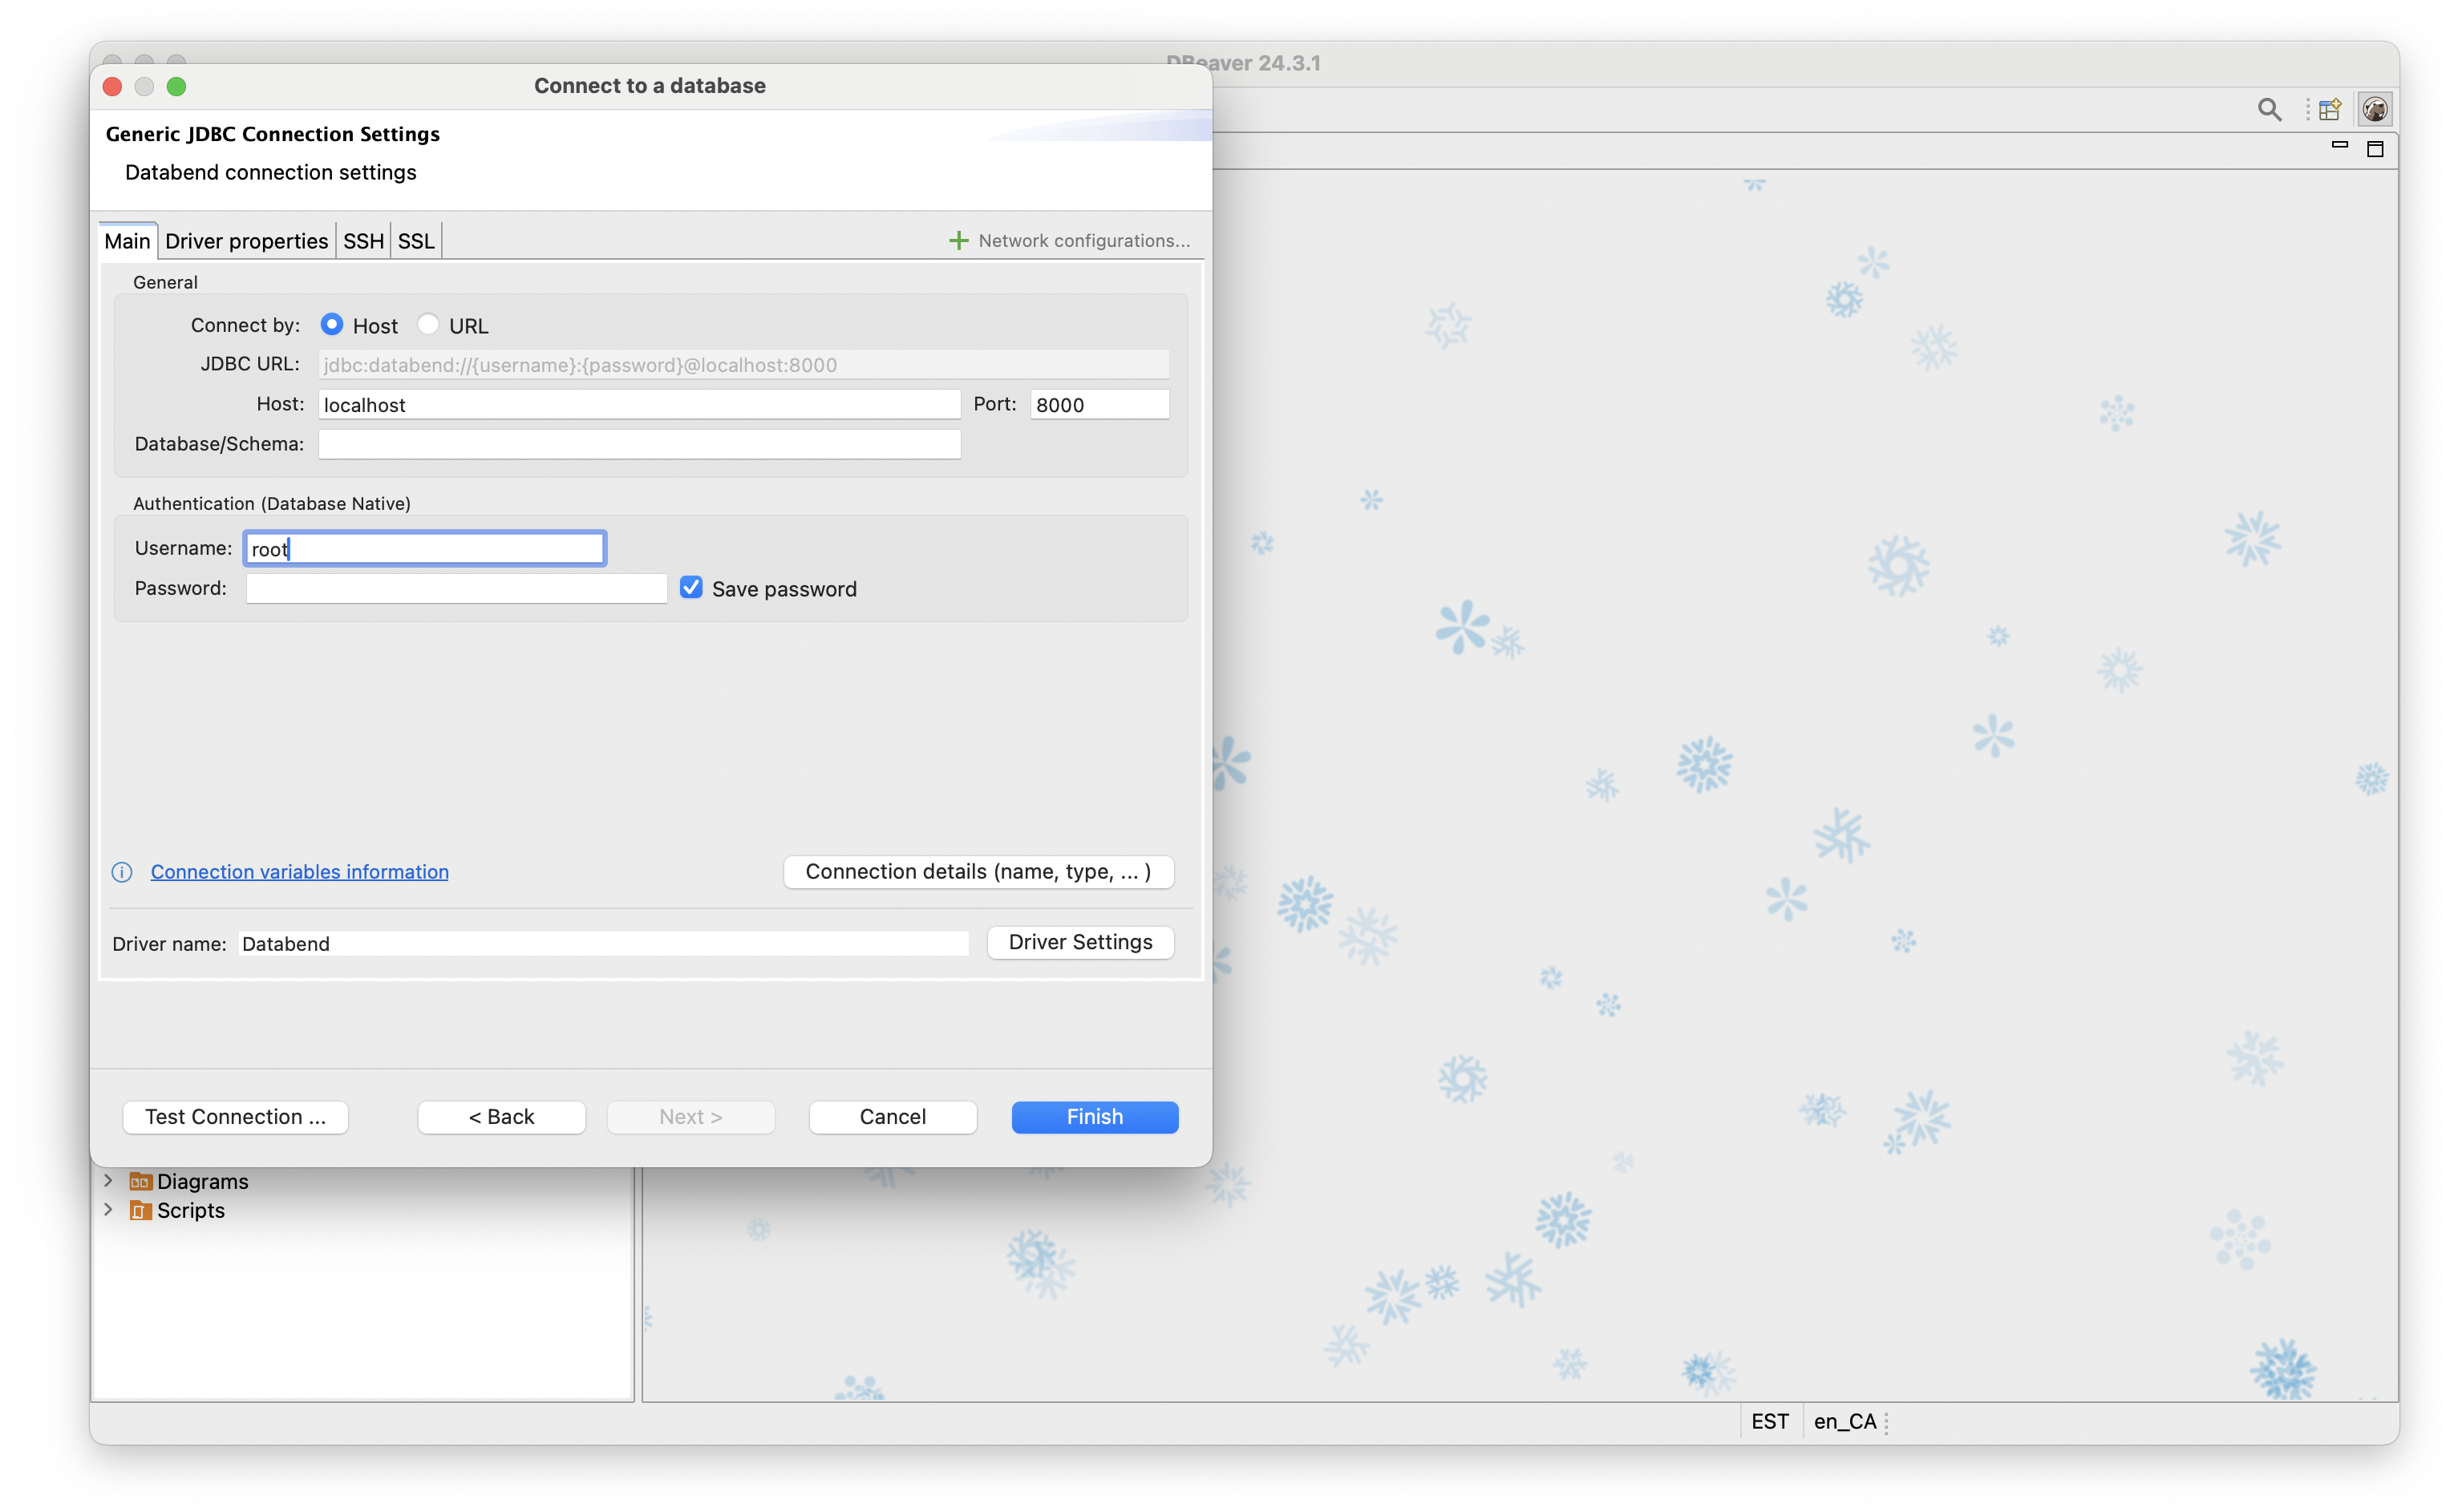2454x1512 pixels.
Task: Open Connection variables information link
Action: (x=299, y=872)
